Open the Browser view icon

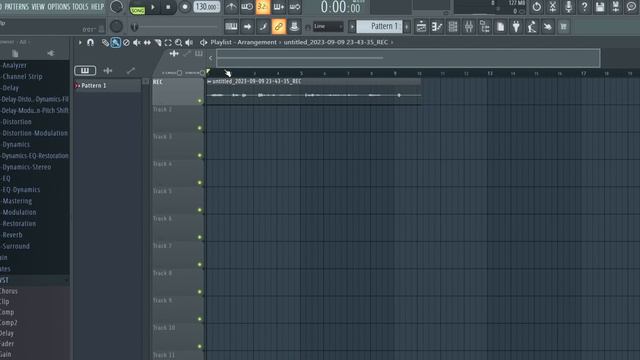coord(484,27)
